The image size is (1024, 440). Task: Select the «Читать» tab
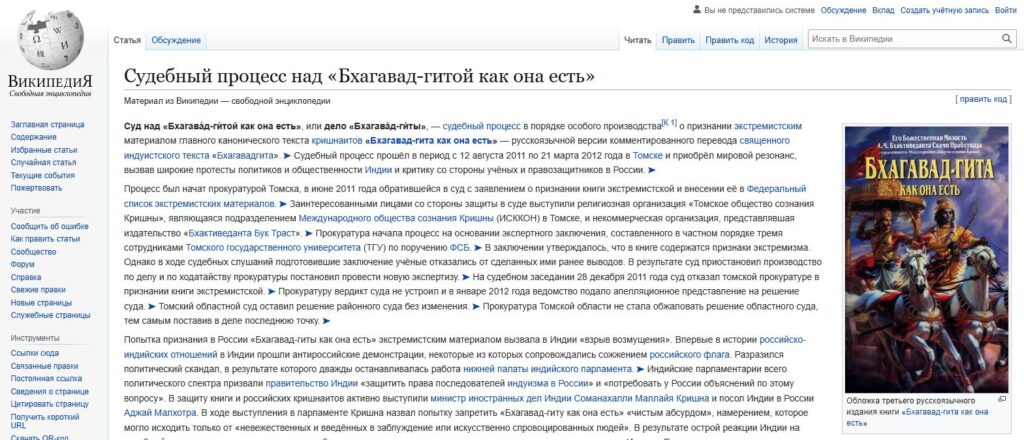pyautogui.click(x=637, y=40)
